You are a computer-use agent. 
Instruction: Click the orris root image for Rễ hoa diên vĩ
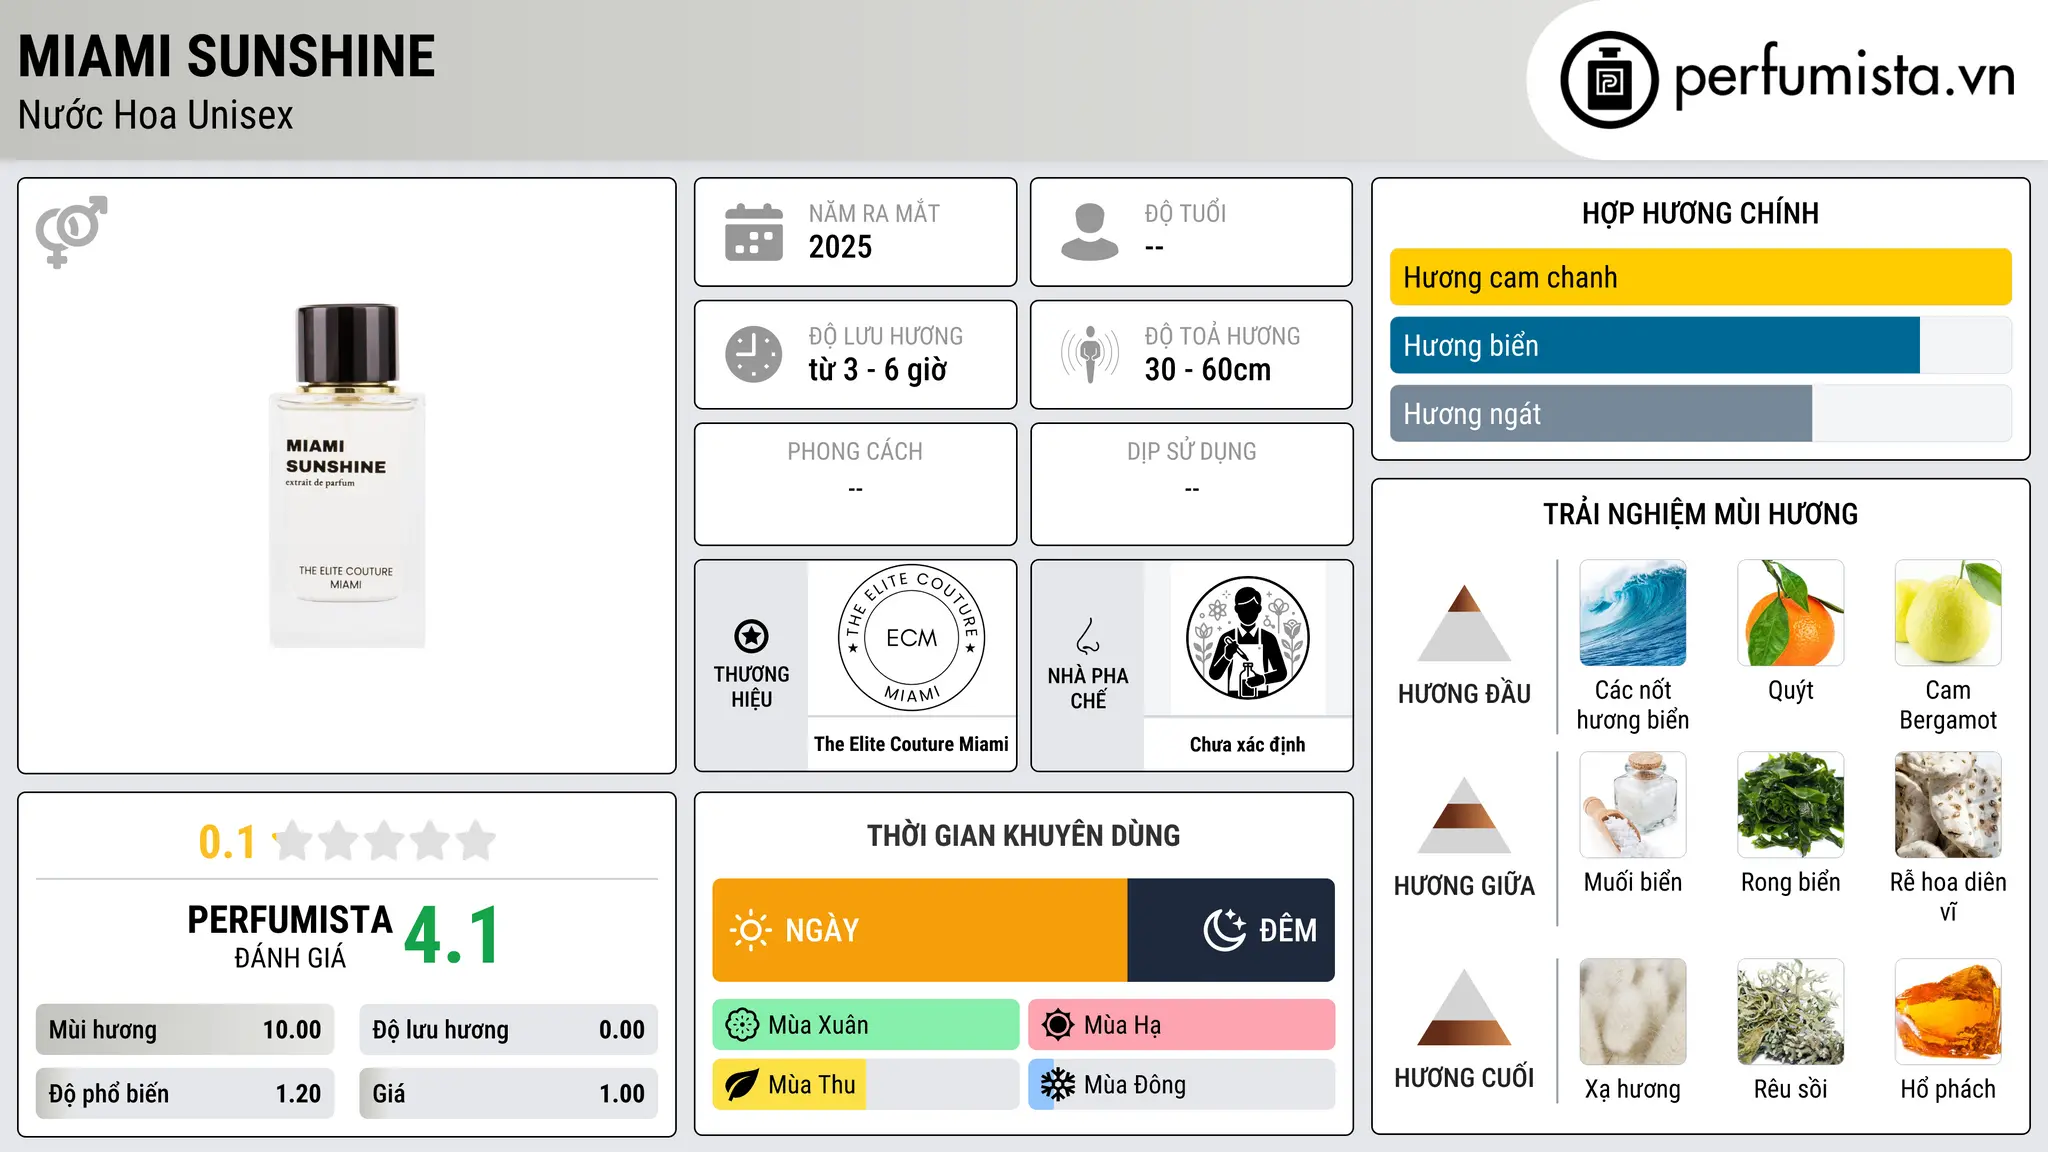tap(1948, 805)
